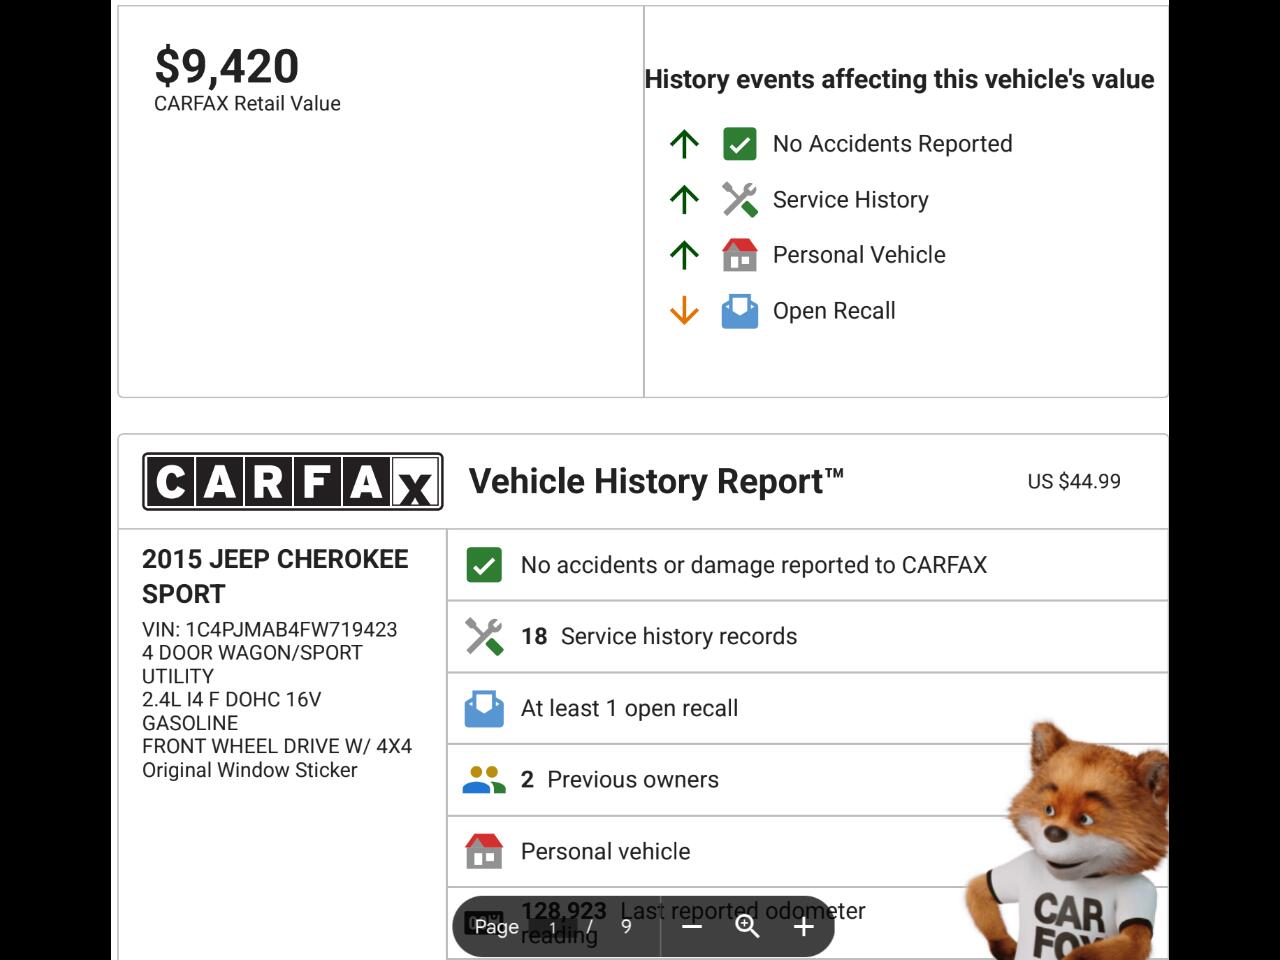Click the tools icon beside 18 Service history records
Image resolution: width=1280 pixels, height=960 pixels.
[x=484, y=637]
